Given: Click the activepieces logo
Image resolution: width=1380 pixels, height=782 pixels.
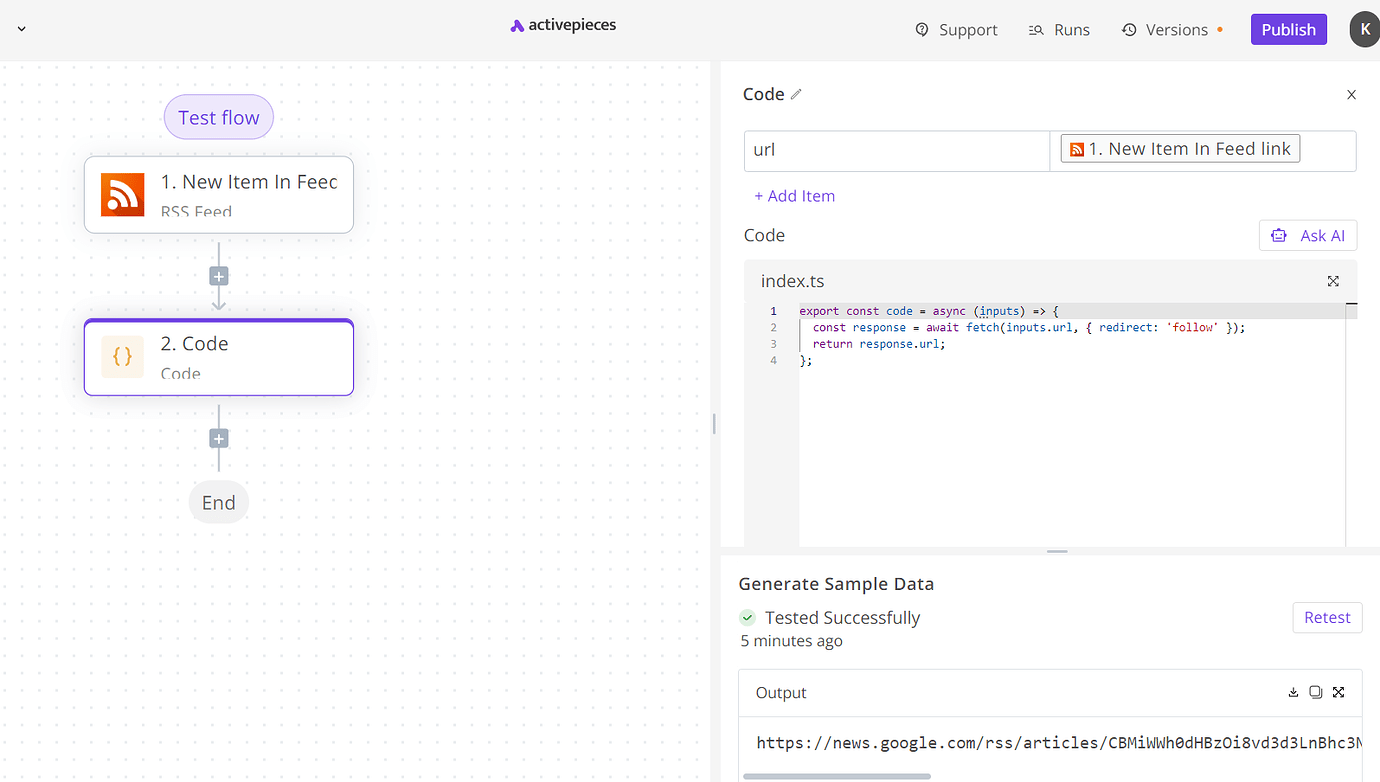Looking at the screenshot, I should 562,25.
